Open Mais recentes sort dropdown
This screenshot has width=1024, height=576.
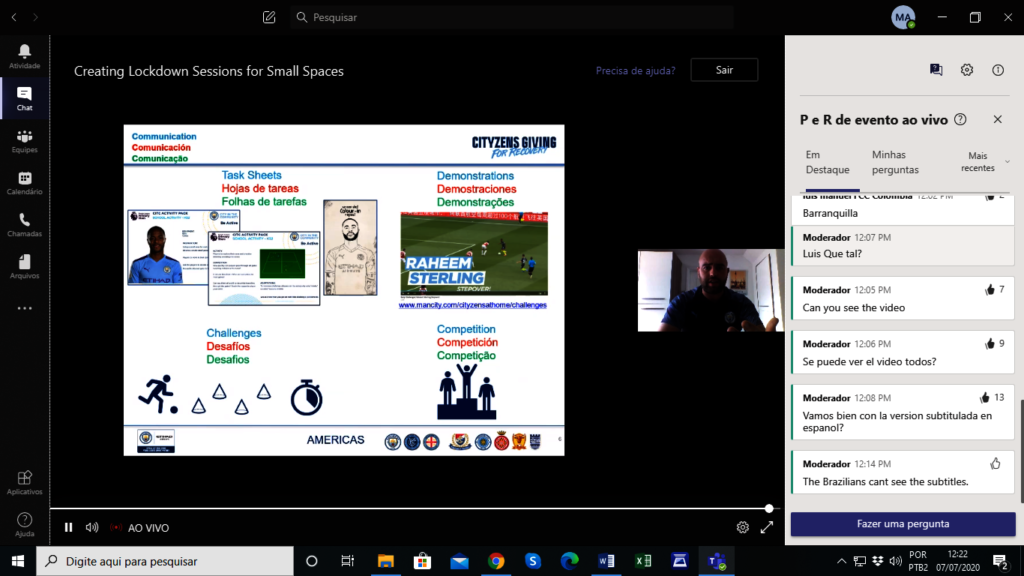pos(985,161)
